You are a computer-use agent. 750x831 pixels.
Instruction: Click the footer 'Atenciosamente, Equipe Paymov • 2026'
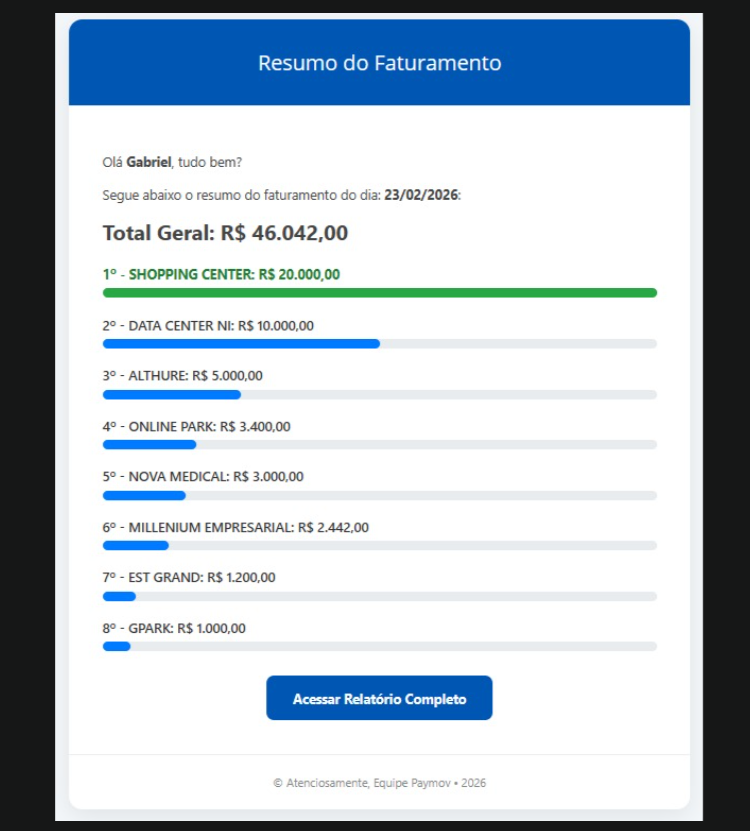coord(380,783)
